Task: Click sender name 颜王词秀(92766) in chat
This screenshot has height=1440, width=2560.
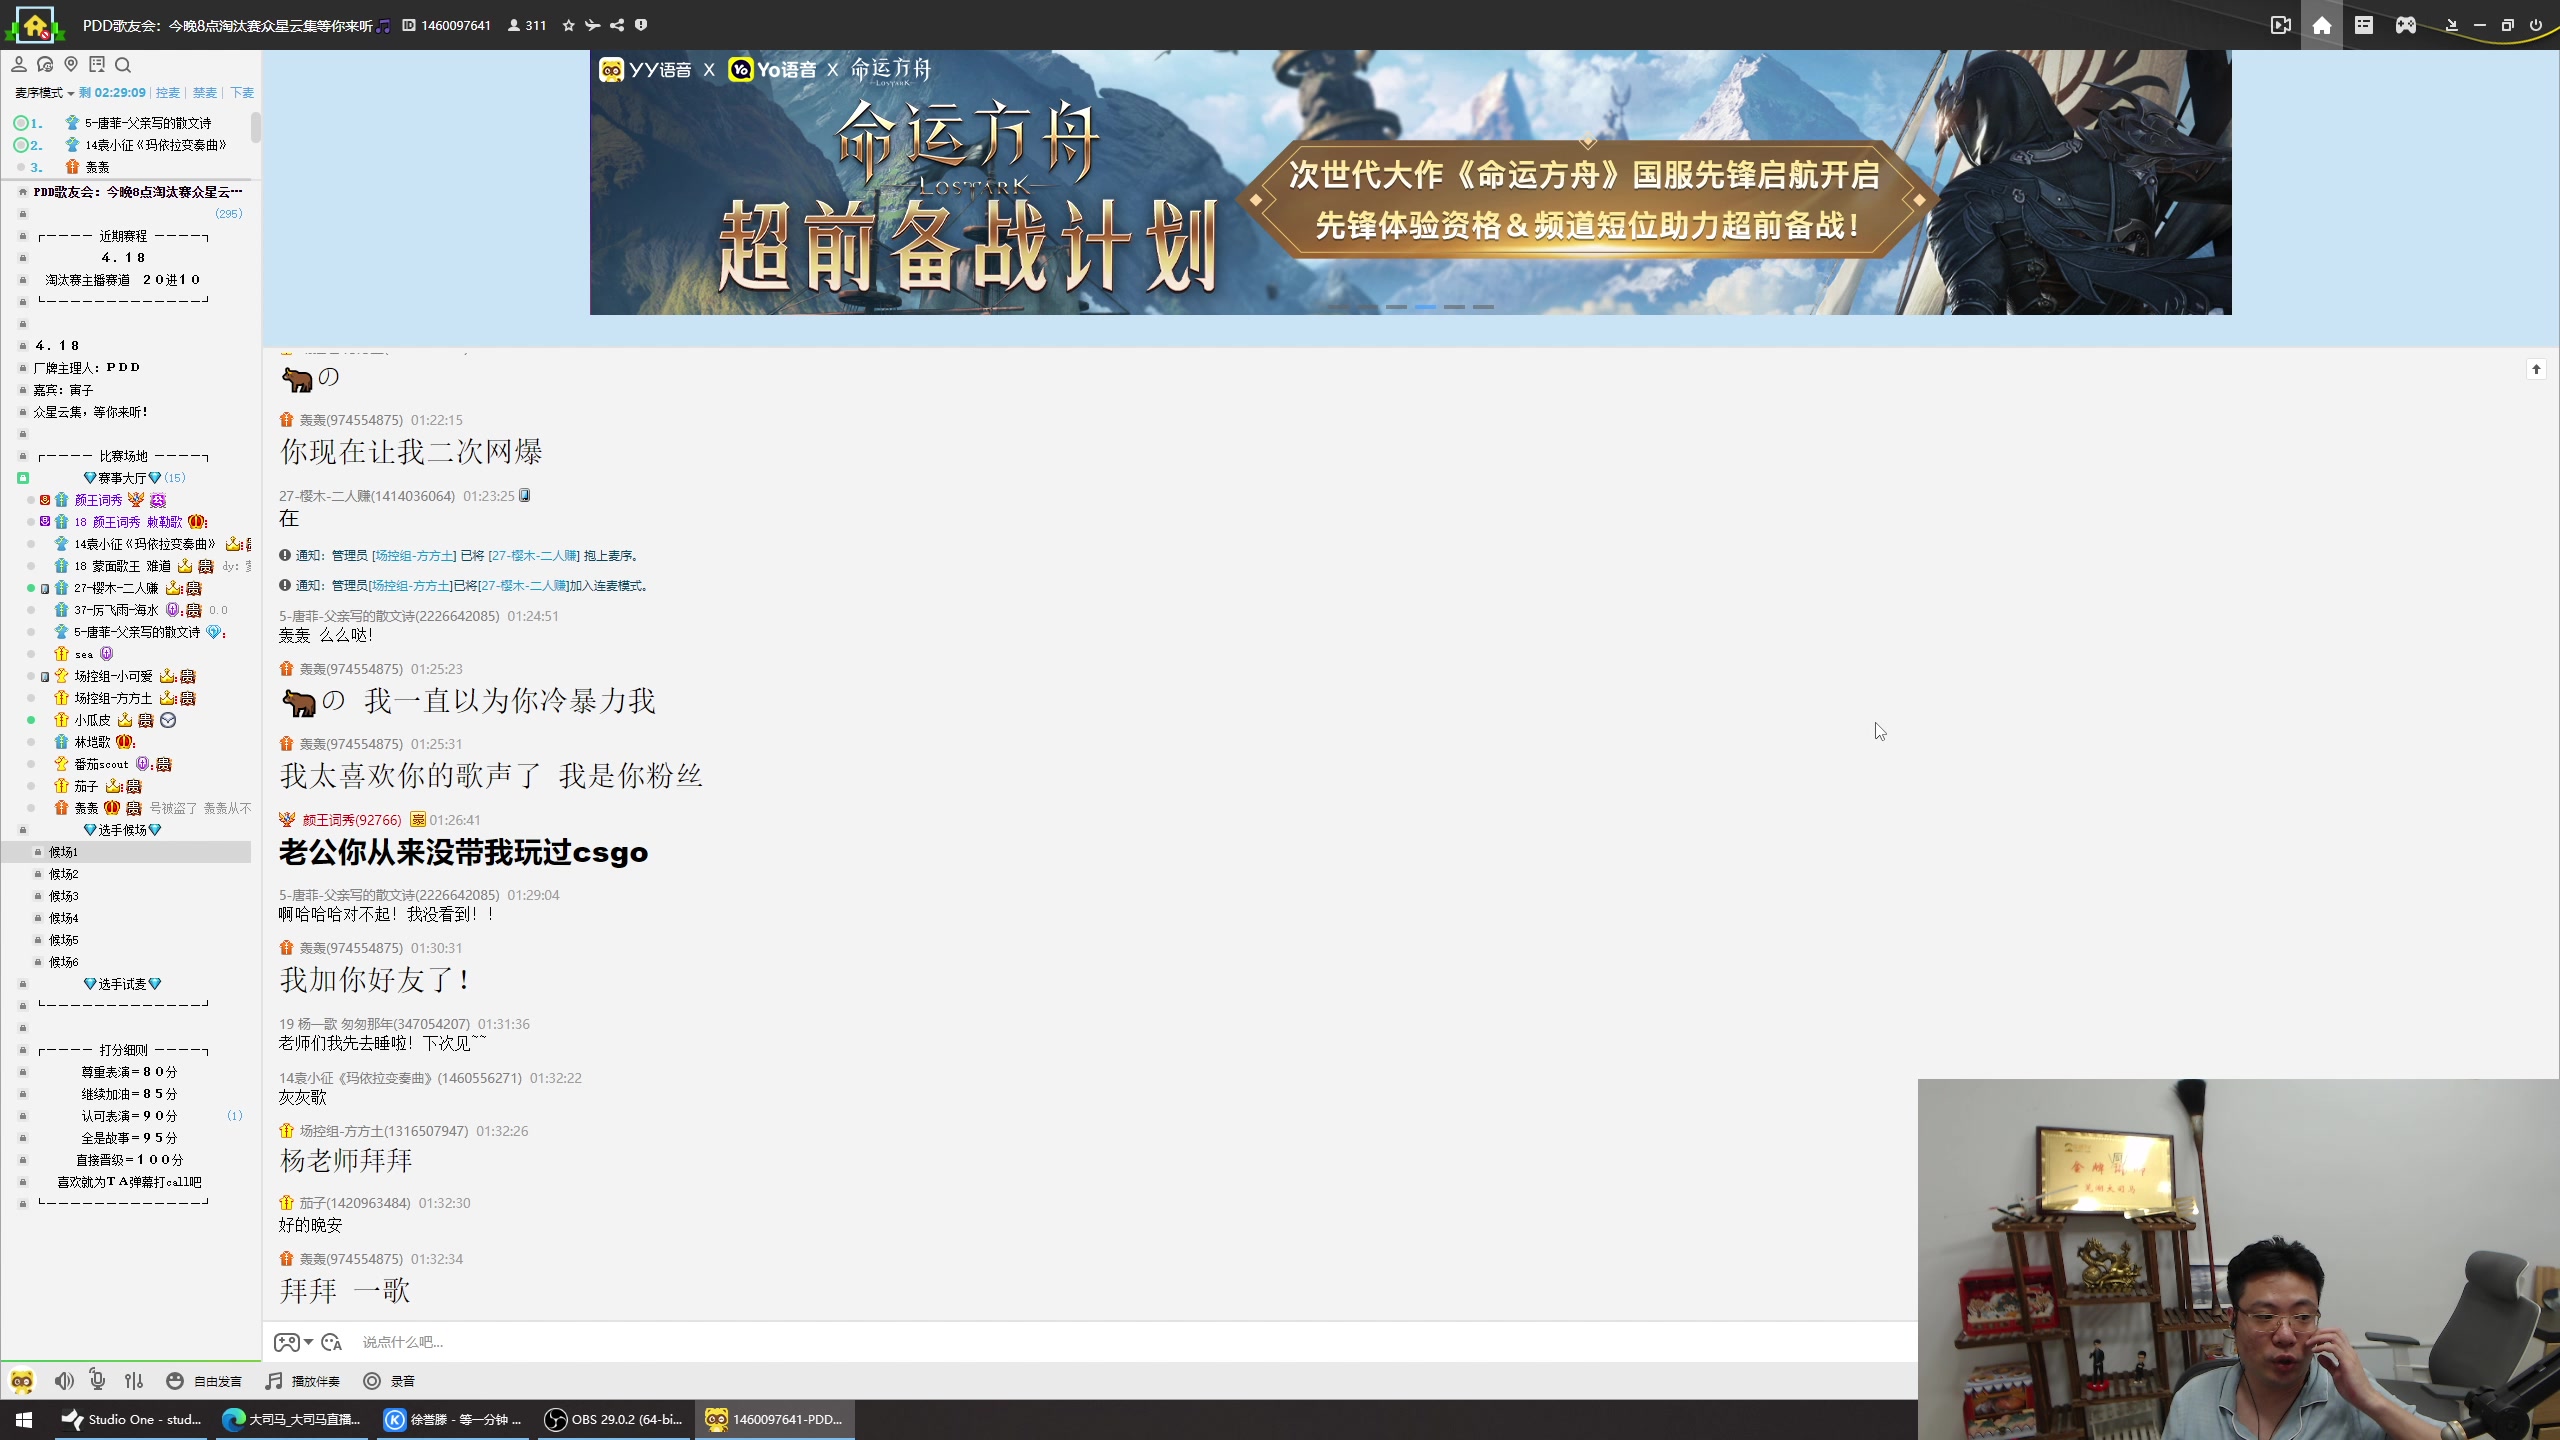Action: click(x=352, y=820)
